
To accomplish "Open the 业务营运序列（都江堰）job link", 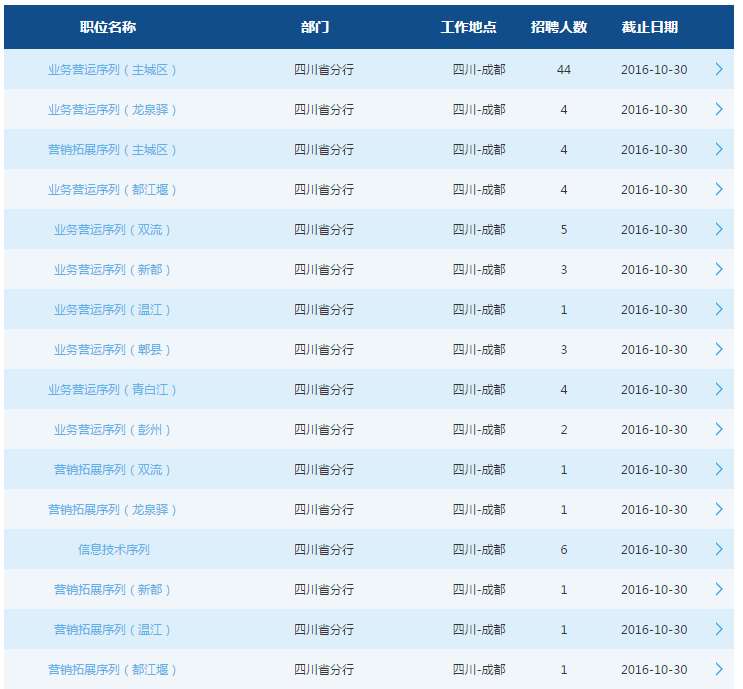I will [113, 189].
